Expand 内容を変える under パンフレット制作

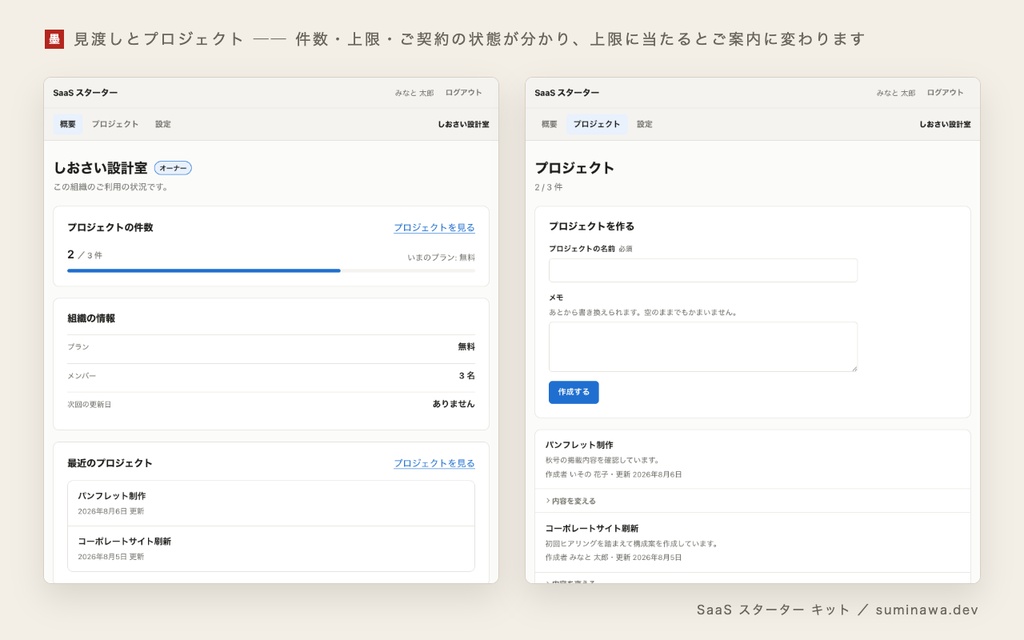click(x=571, y=501)
